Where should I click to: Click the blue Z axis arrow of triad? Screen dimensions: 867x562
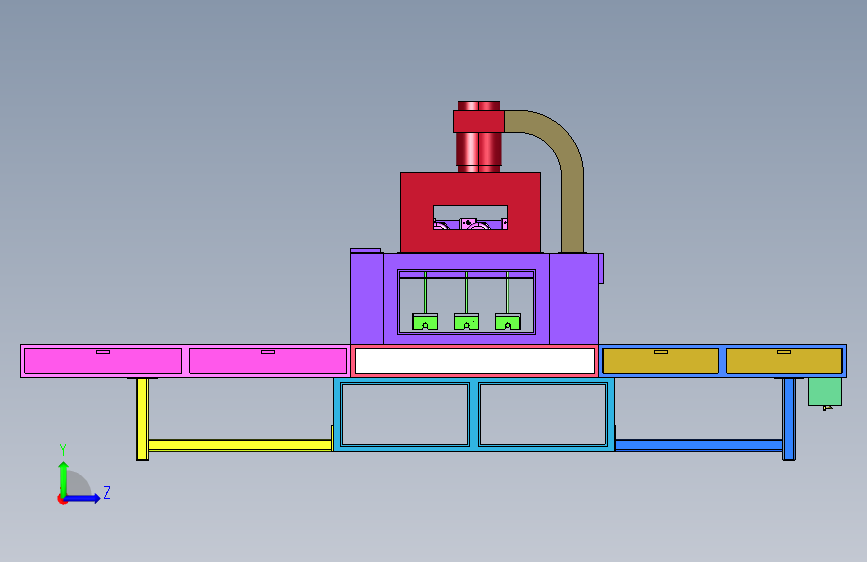pos(83,498)
